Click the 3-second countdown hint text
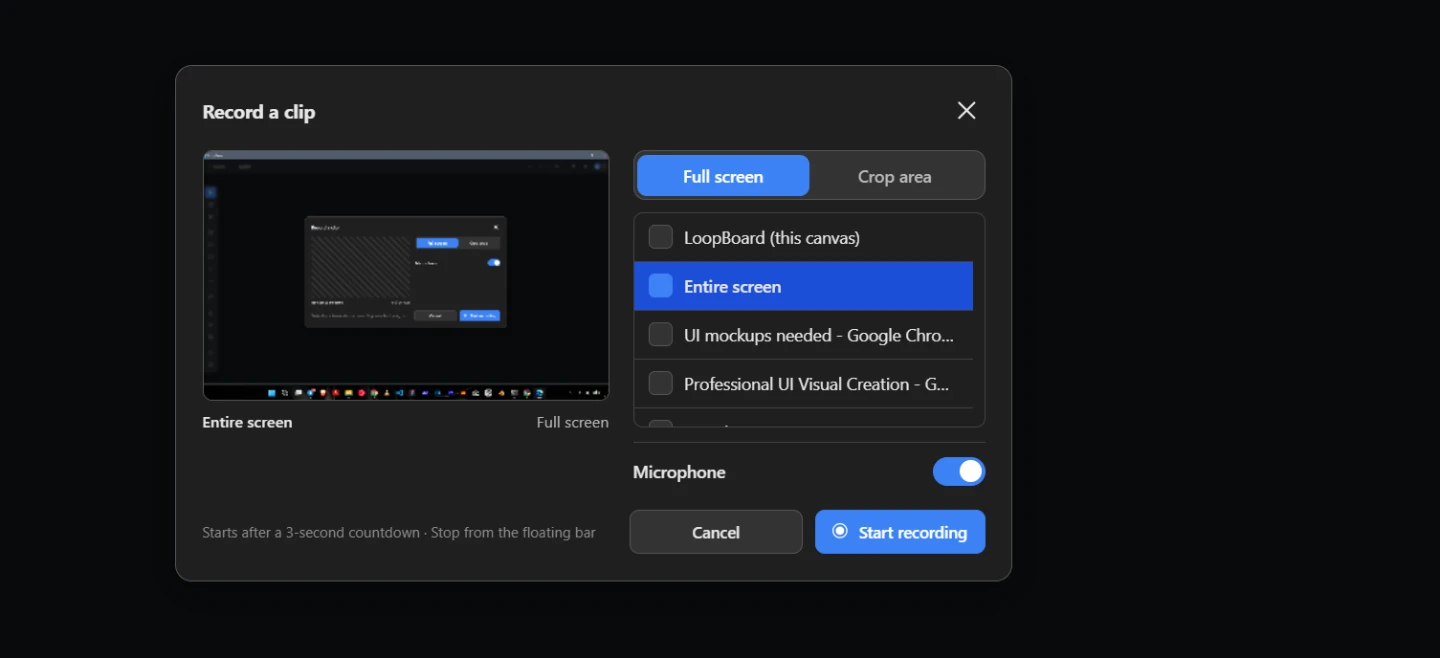Screen dimensions: 1440x658 pyautogui.click(x=399, y=532)
